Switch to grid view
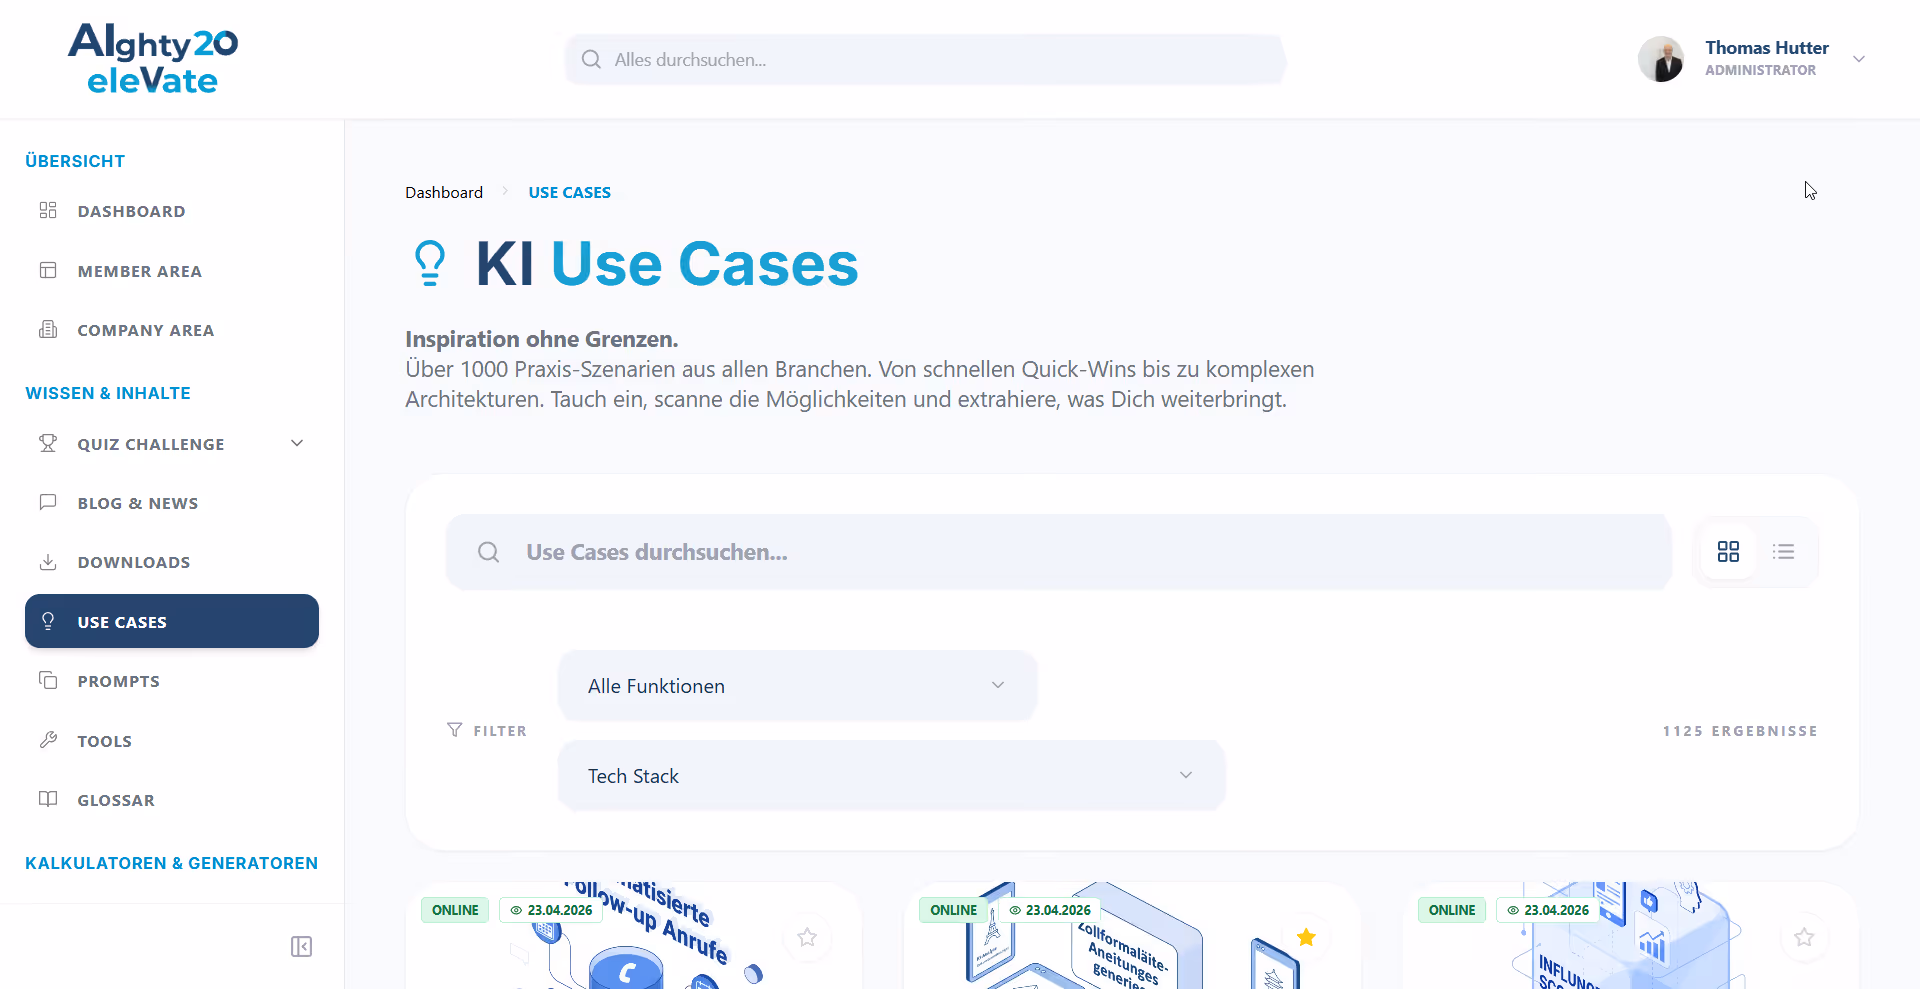Viewport: 1920px width, 989px height. coord(1728,552)
